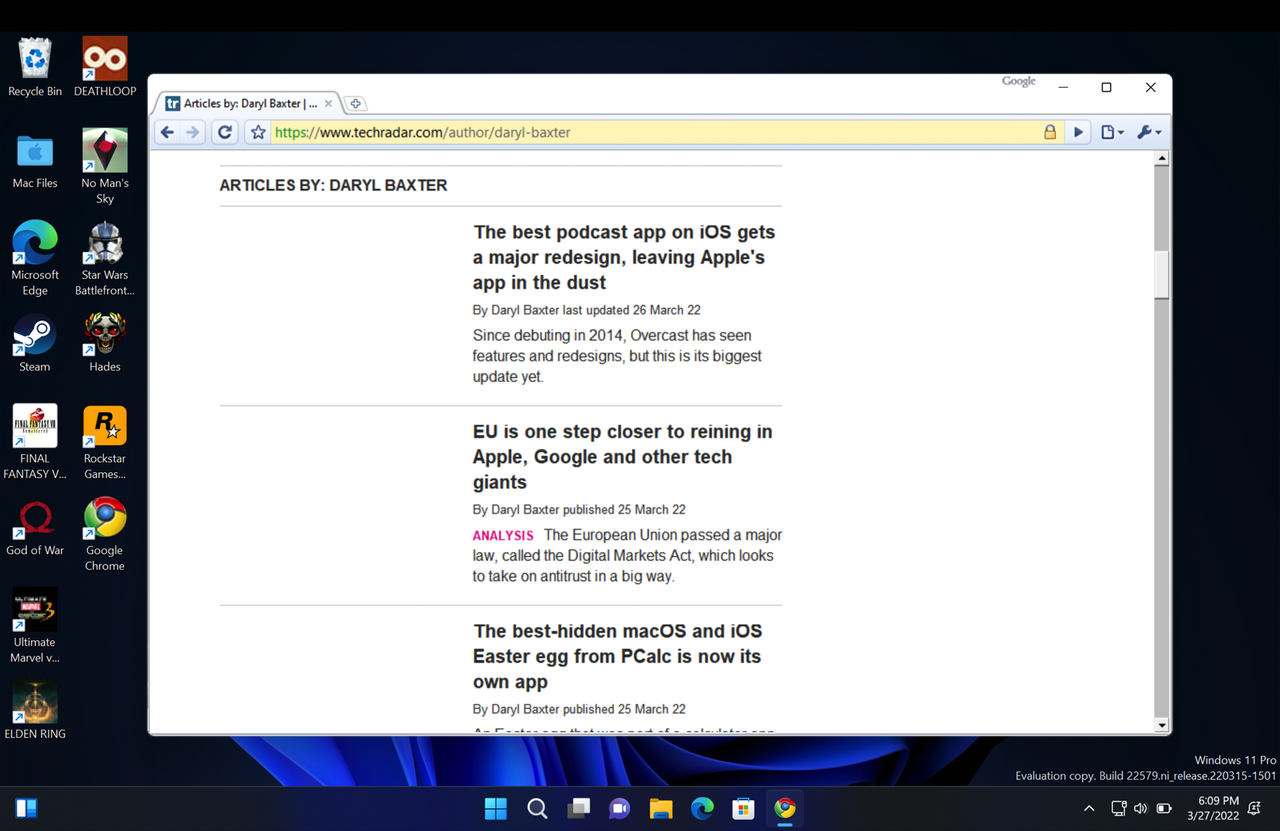Open God of War shortcut
Screen dimensions: 1280x831
click(x=35, y=527)
